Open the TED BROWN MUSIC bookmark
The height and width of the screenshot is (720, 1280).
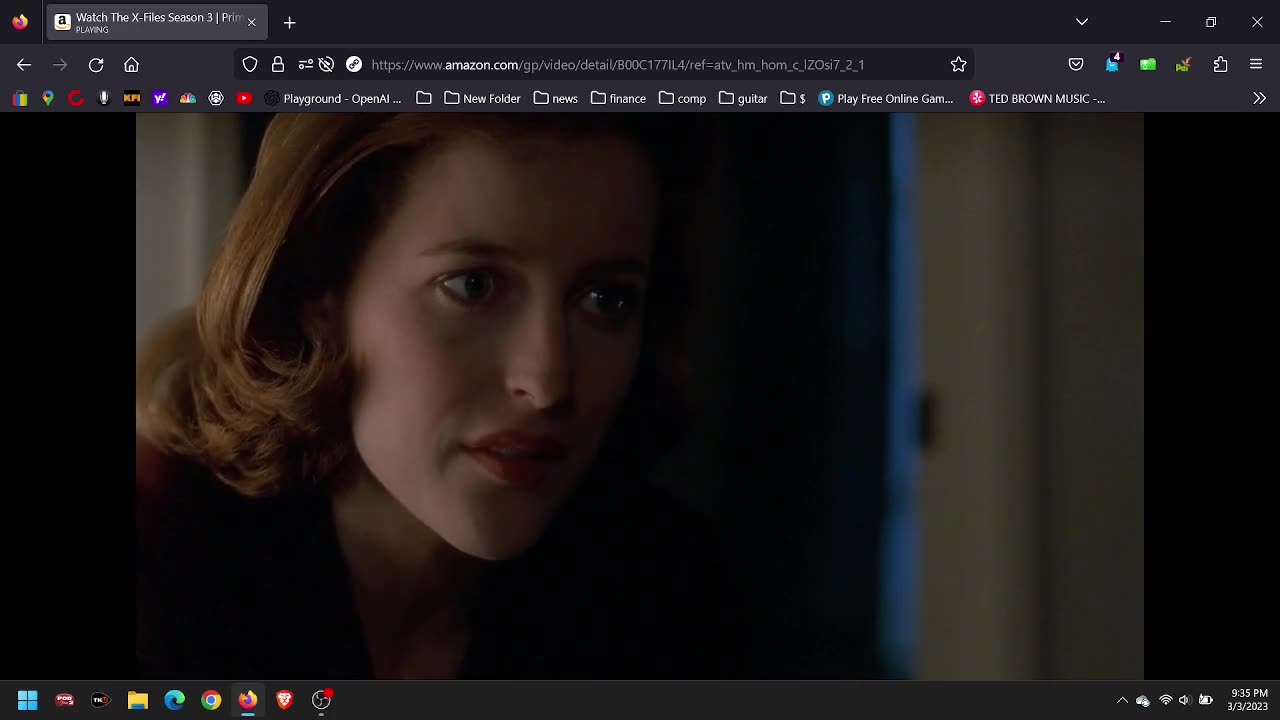tap(1038, 98)
